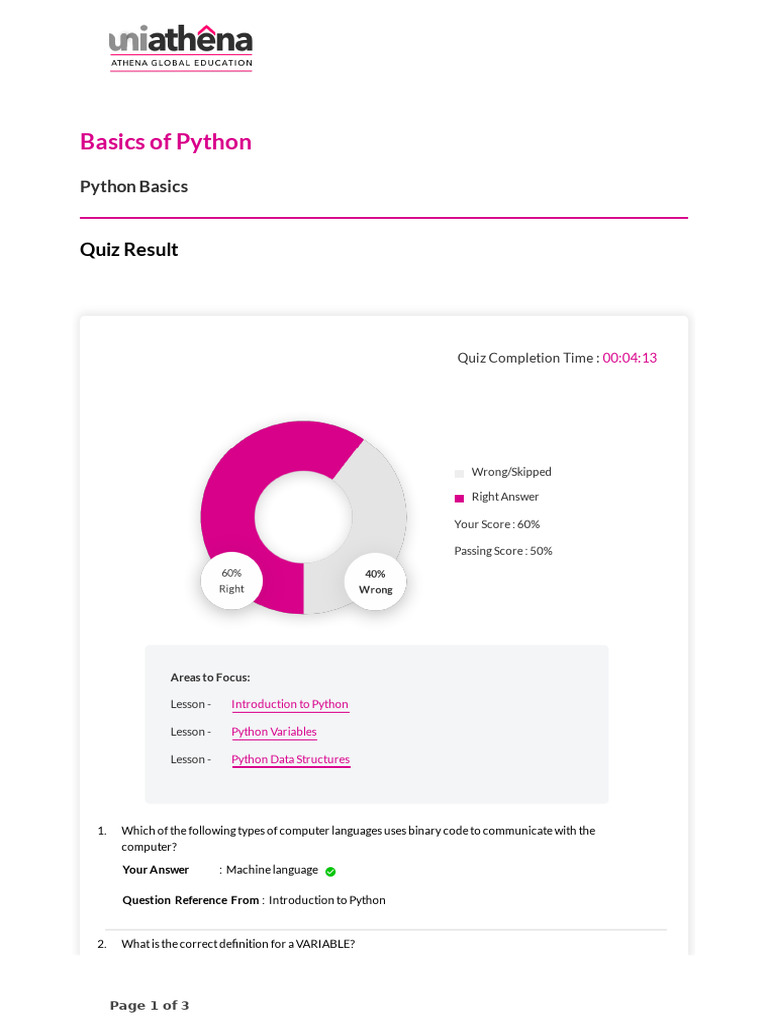Open the Introduction to Python lesson link
Screen dimensions: 768x1024
[290, 704]
